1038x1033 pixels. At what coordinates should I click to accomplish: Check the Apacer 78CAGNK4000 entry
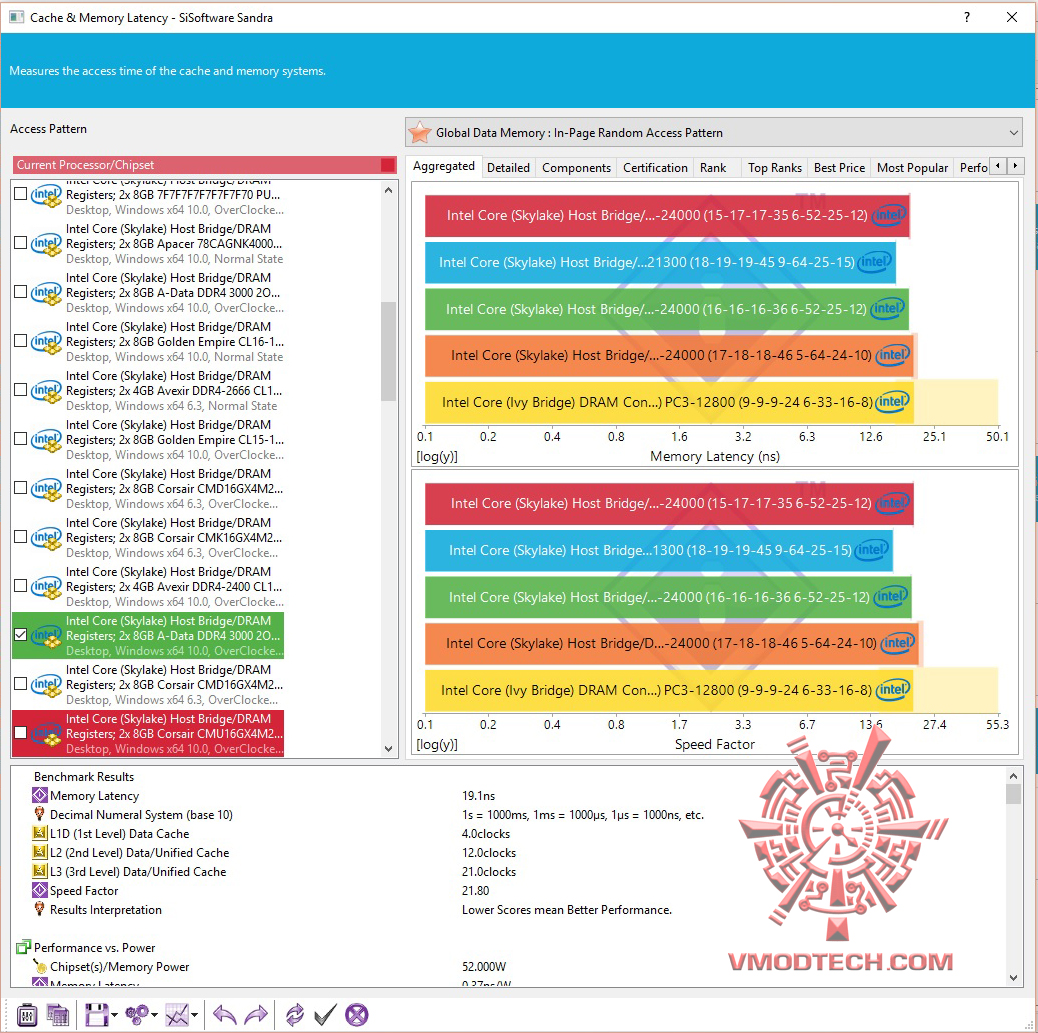pos(21,243)
